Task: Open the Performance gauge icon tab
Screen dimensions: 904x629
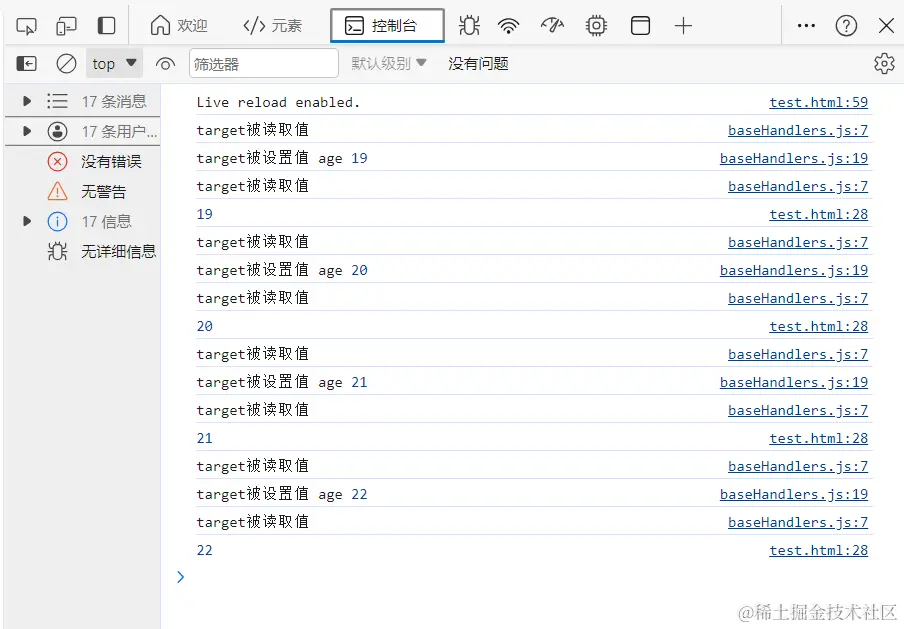Action: [x=552, y=26]
